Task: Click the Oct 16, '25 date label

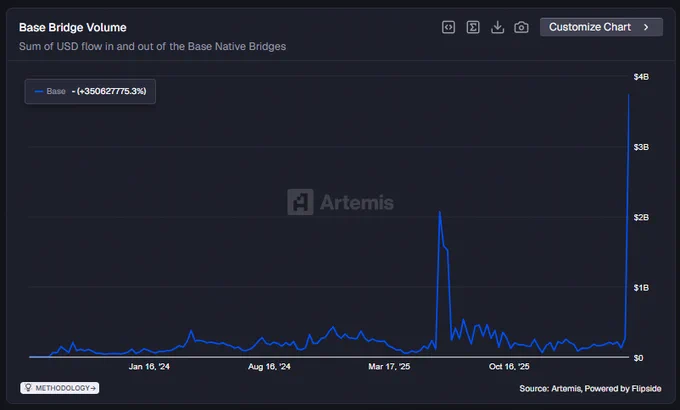Action: point(509,367)
